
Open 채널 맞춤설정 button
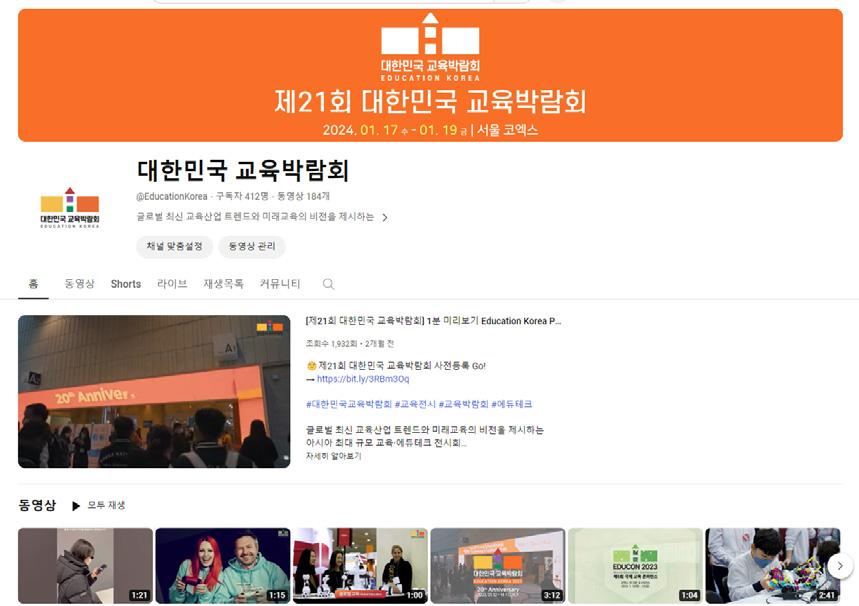(174, 247)
